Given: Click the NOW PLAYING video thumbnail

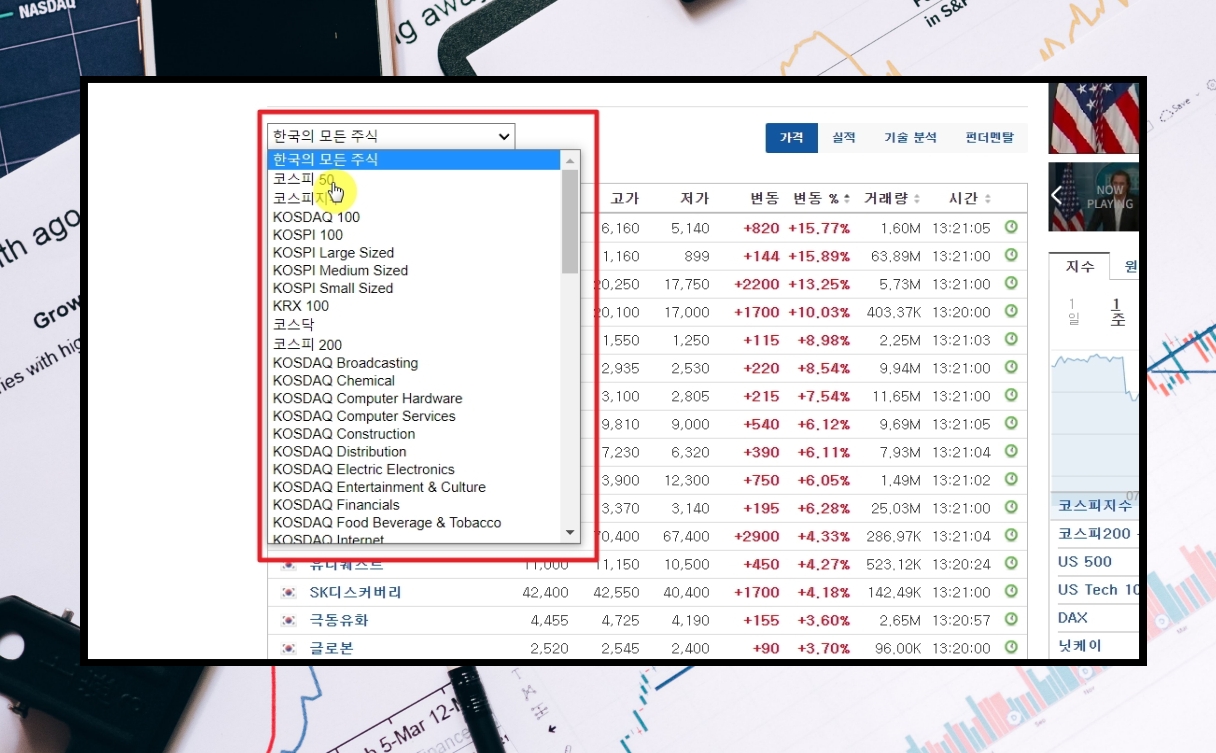Looking at the screenshot, I should [1094, 197].
